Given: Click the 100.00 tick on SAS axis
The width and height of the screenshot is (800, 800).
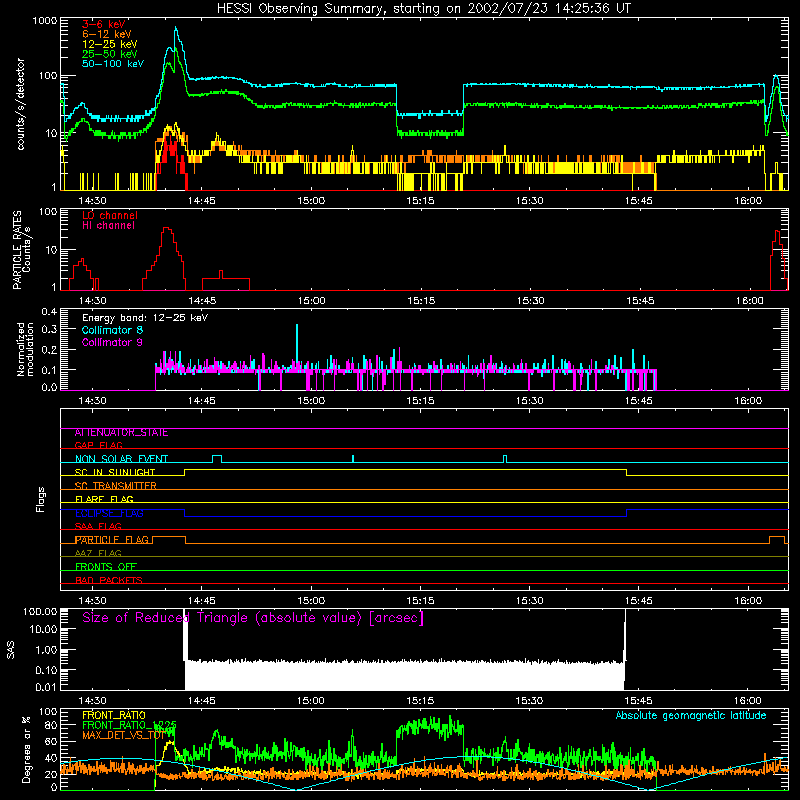Looking at the screenshot, I should click(40, 611).
